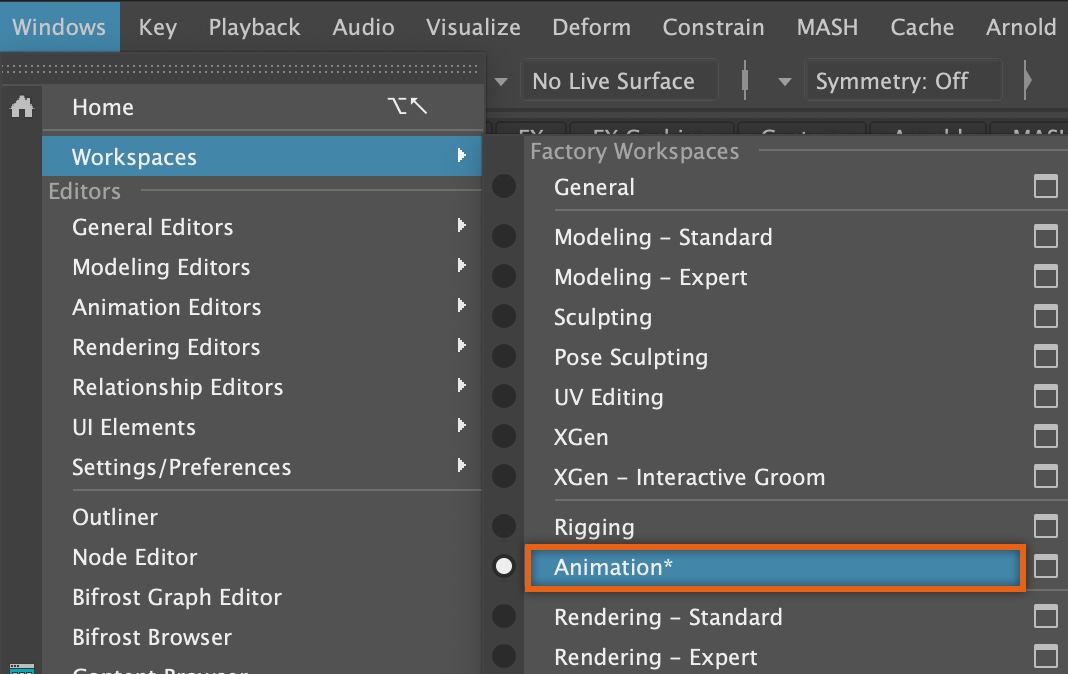Open option box for XGen - Interactive Groom
Viewport: 1068px width, 674px height.
[x=1046, y=476]
